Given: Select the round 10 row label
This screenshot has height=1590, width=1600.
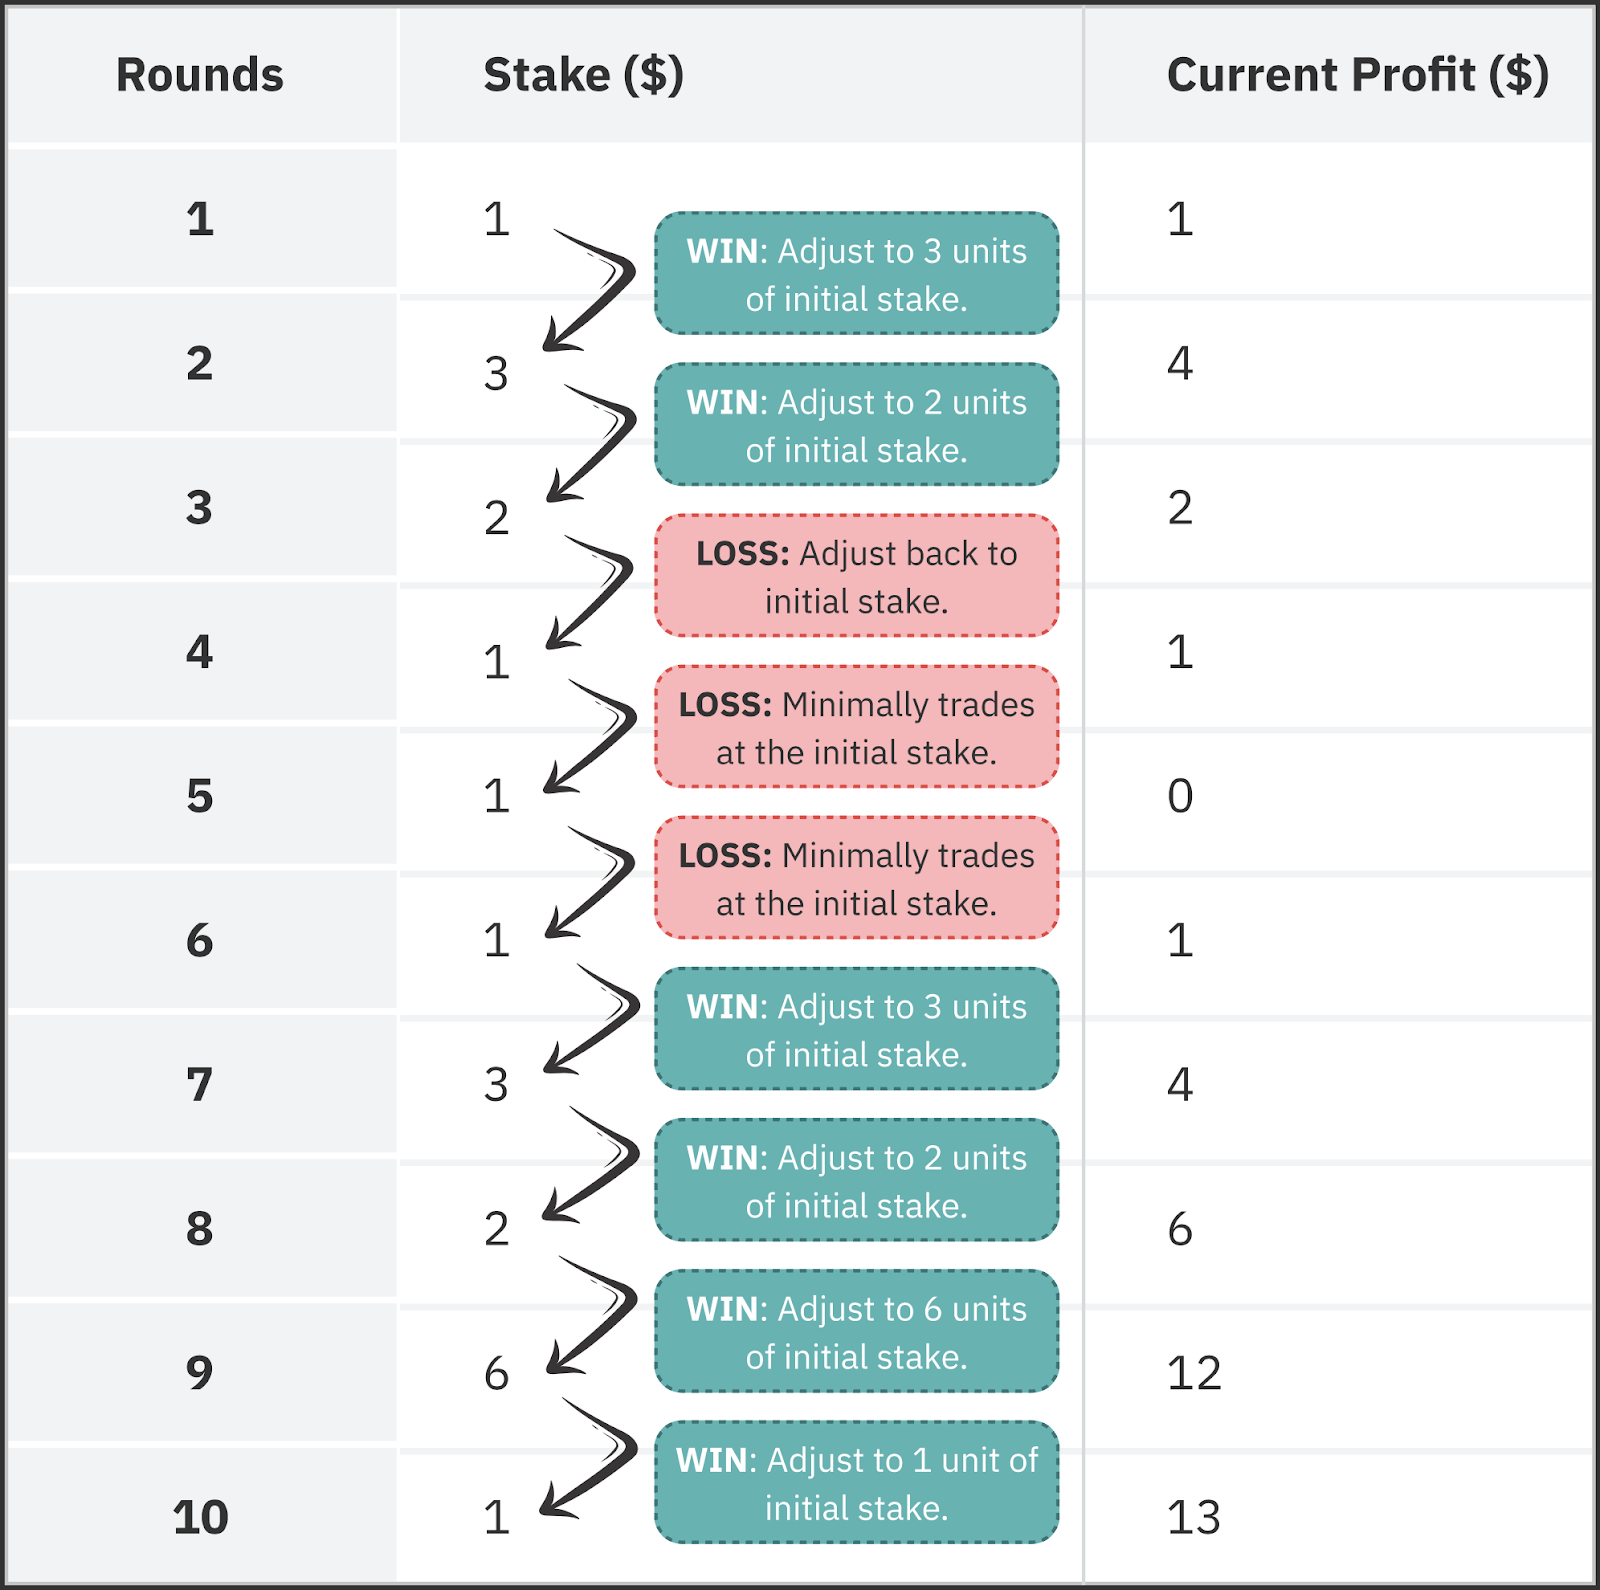Looking at the screenshot, I should [200, 1517].
